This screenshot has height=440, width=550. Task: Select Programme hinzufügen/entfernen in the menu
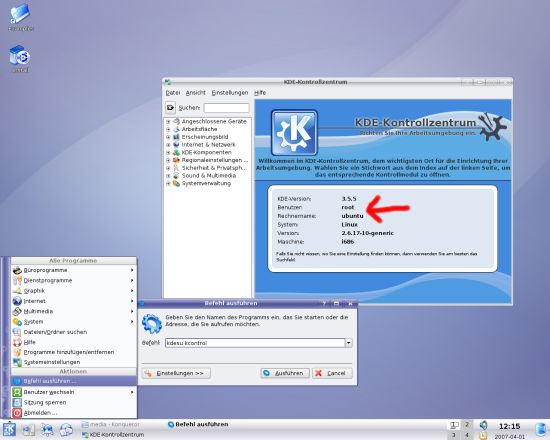pos(74,352)
